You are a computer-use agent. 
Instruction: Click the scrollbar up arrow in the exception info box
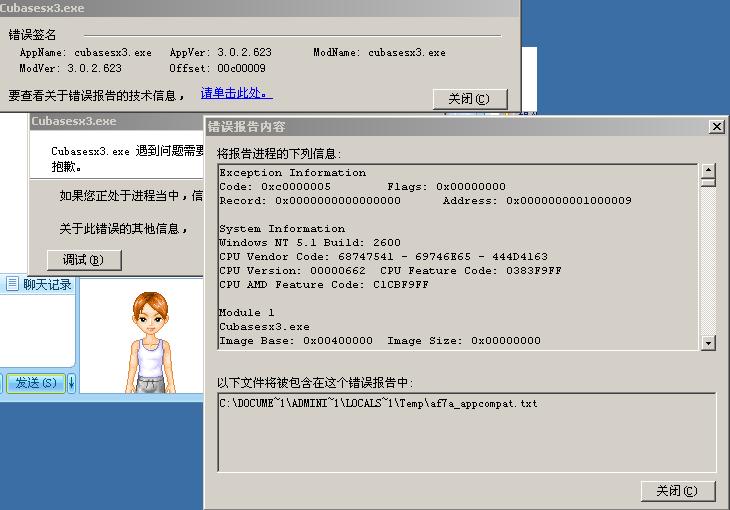pos(708,170)
